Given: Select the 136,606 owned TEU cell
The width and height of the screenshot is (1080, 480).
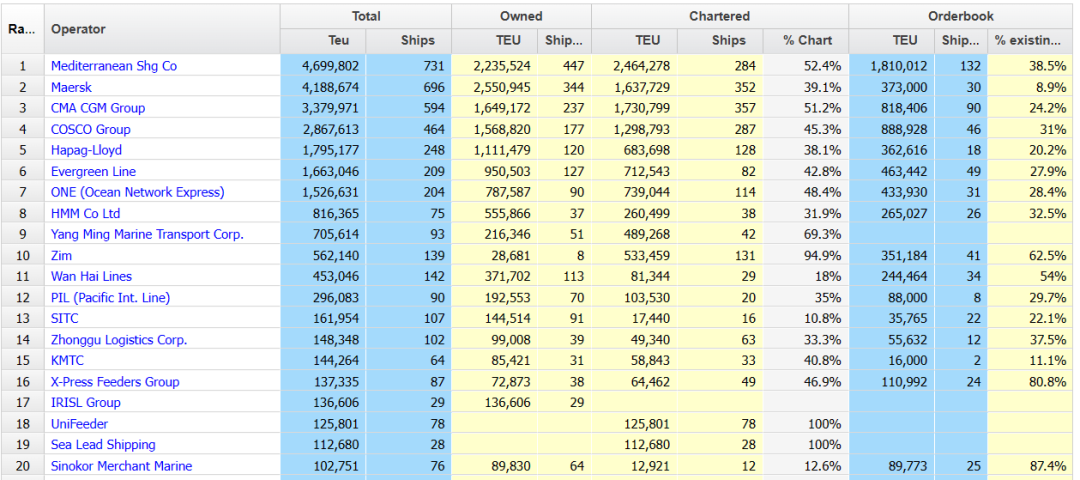Looking at the screenshot, I should point(495,403).
